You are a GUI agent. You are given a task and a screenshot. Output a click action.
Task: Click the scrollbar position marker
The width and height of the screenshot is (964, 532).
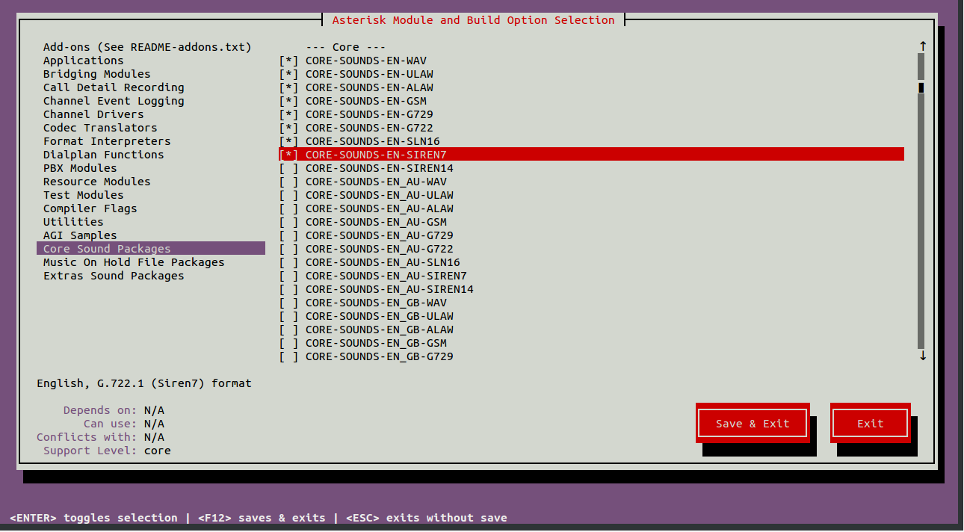922,88
